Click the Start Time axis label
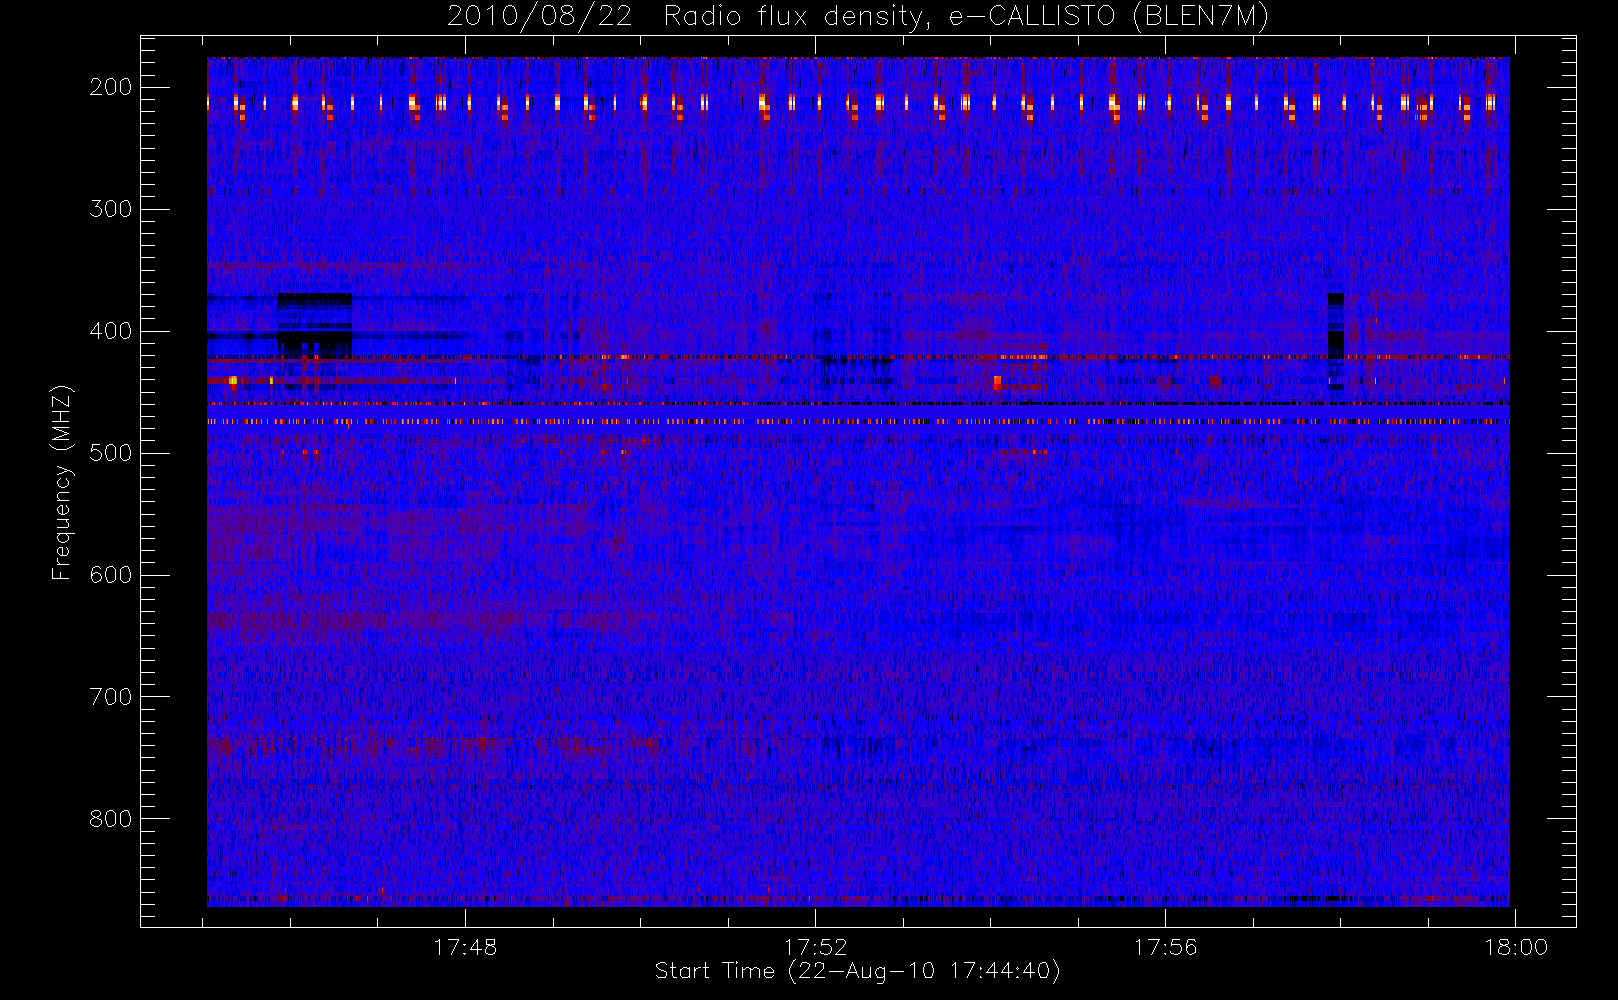 pos(858,971)
